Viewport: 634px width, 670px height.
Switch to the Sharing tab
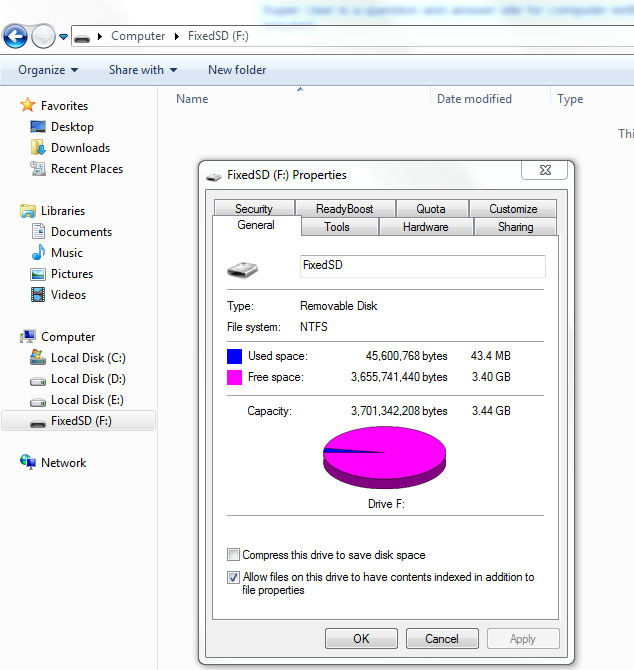coord(515,226)
